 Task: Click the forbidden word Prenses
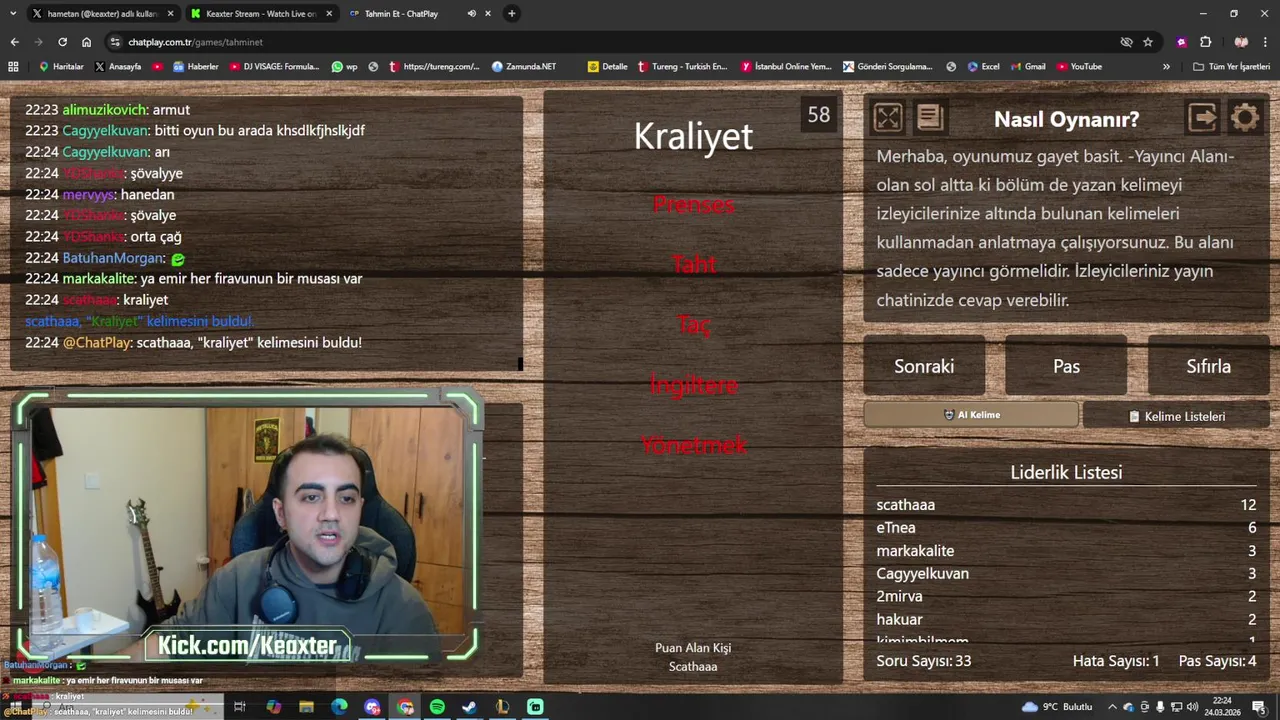[693, 204]
